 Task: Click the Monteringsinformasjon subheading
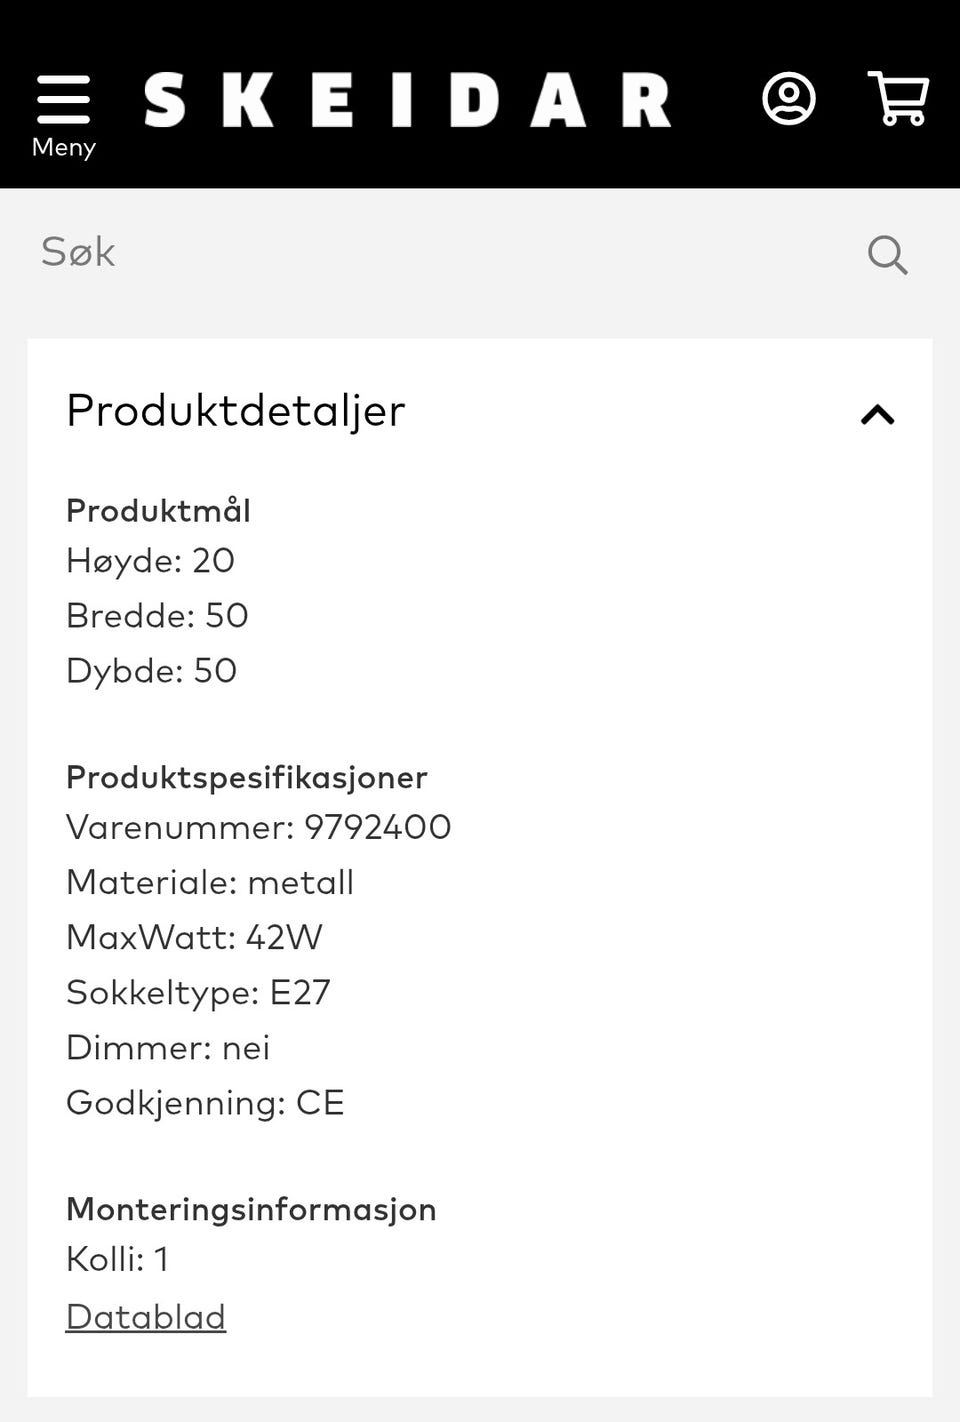pyautogui.click(x=251, y=1209)
